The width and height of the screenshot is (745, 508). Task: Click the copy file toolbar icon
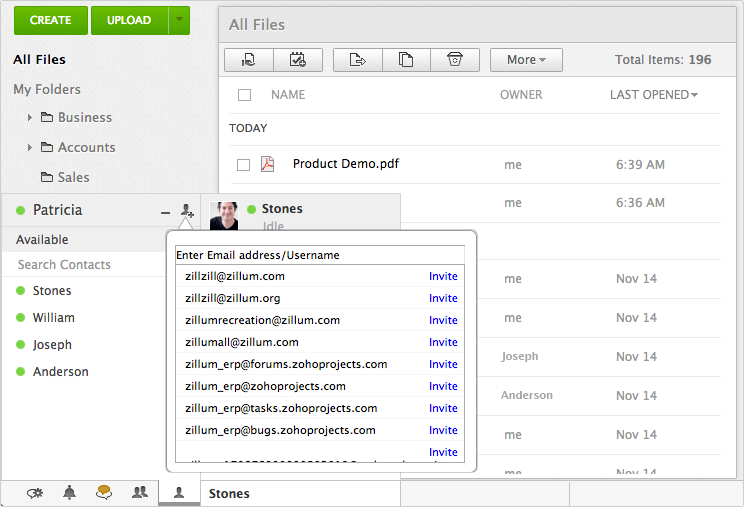click(406, 60)
